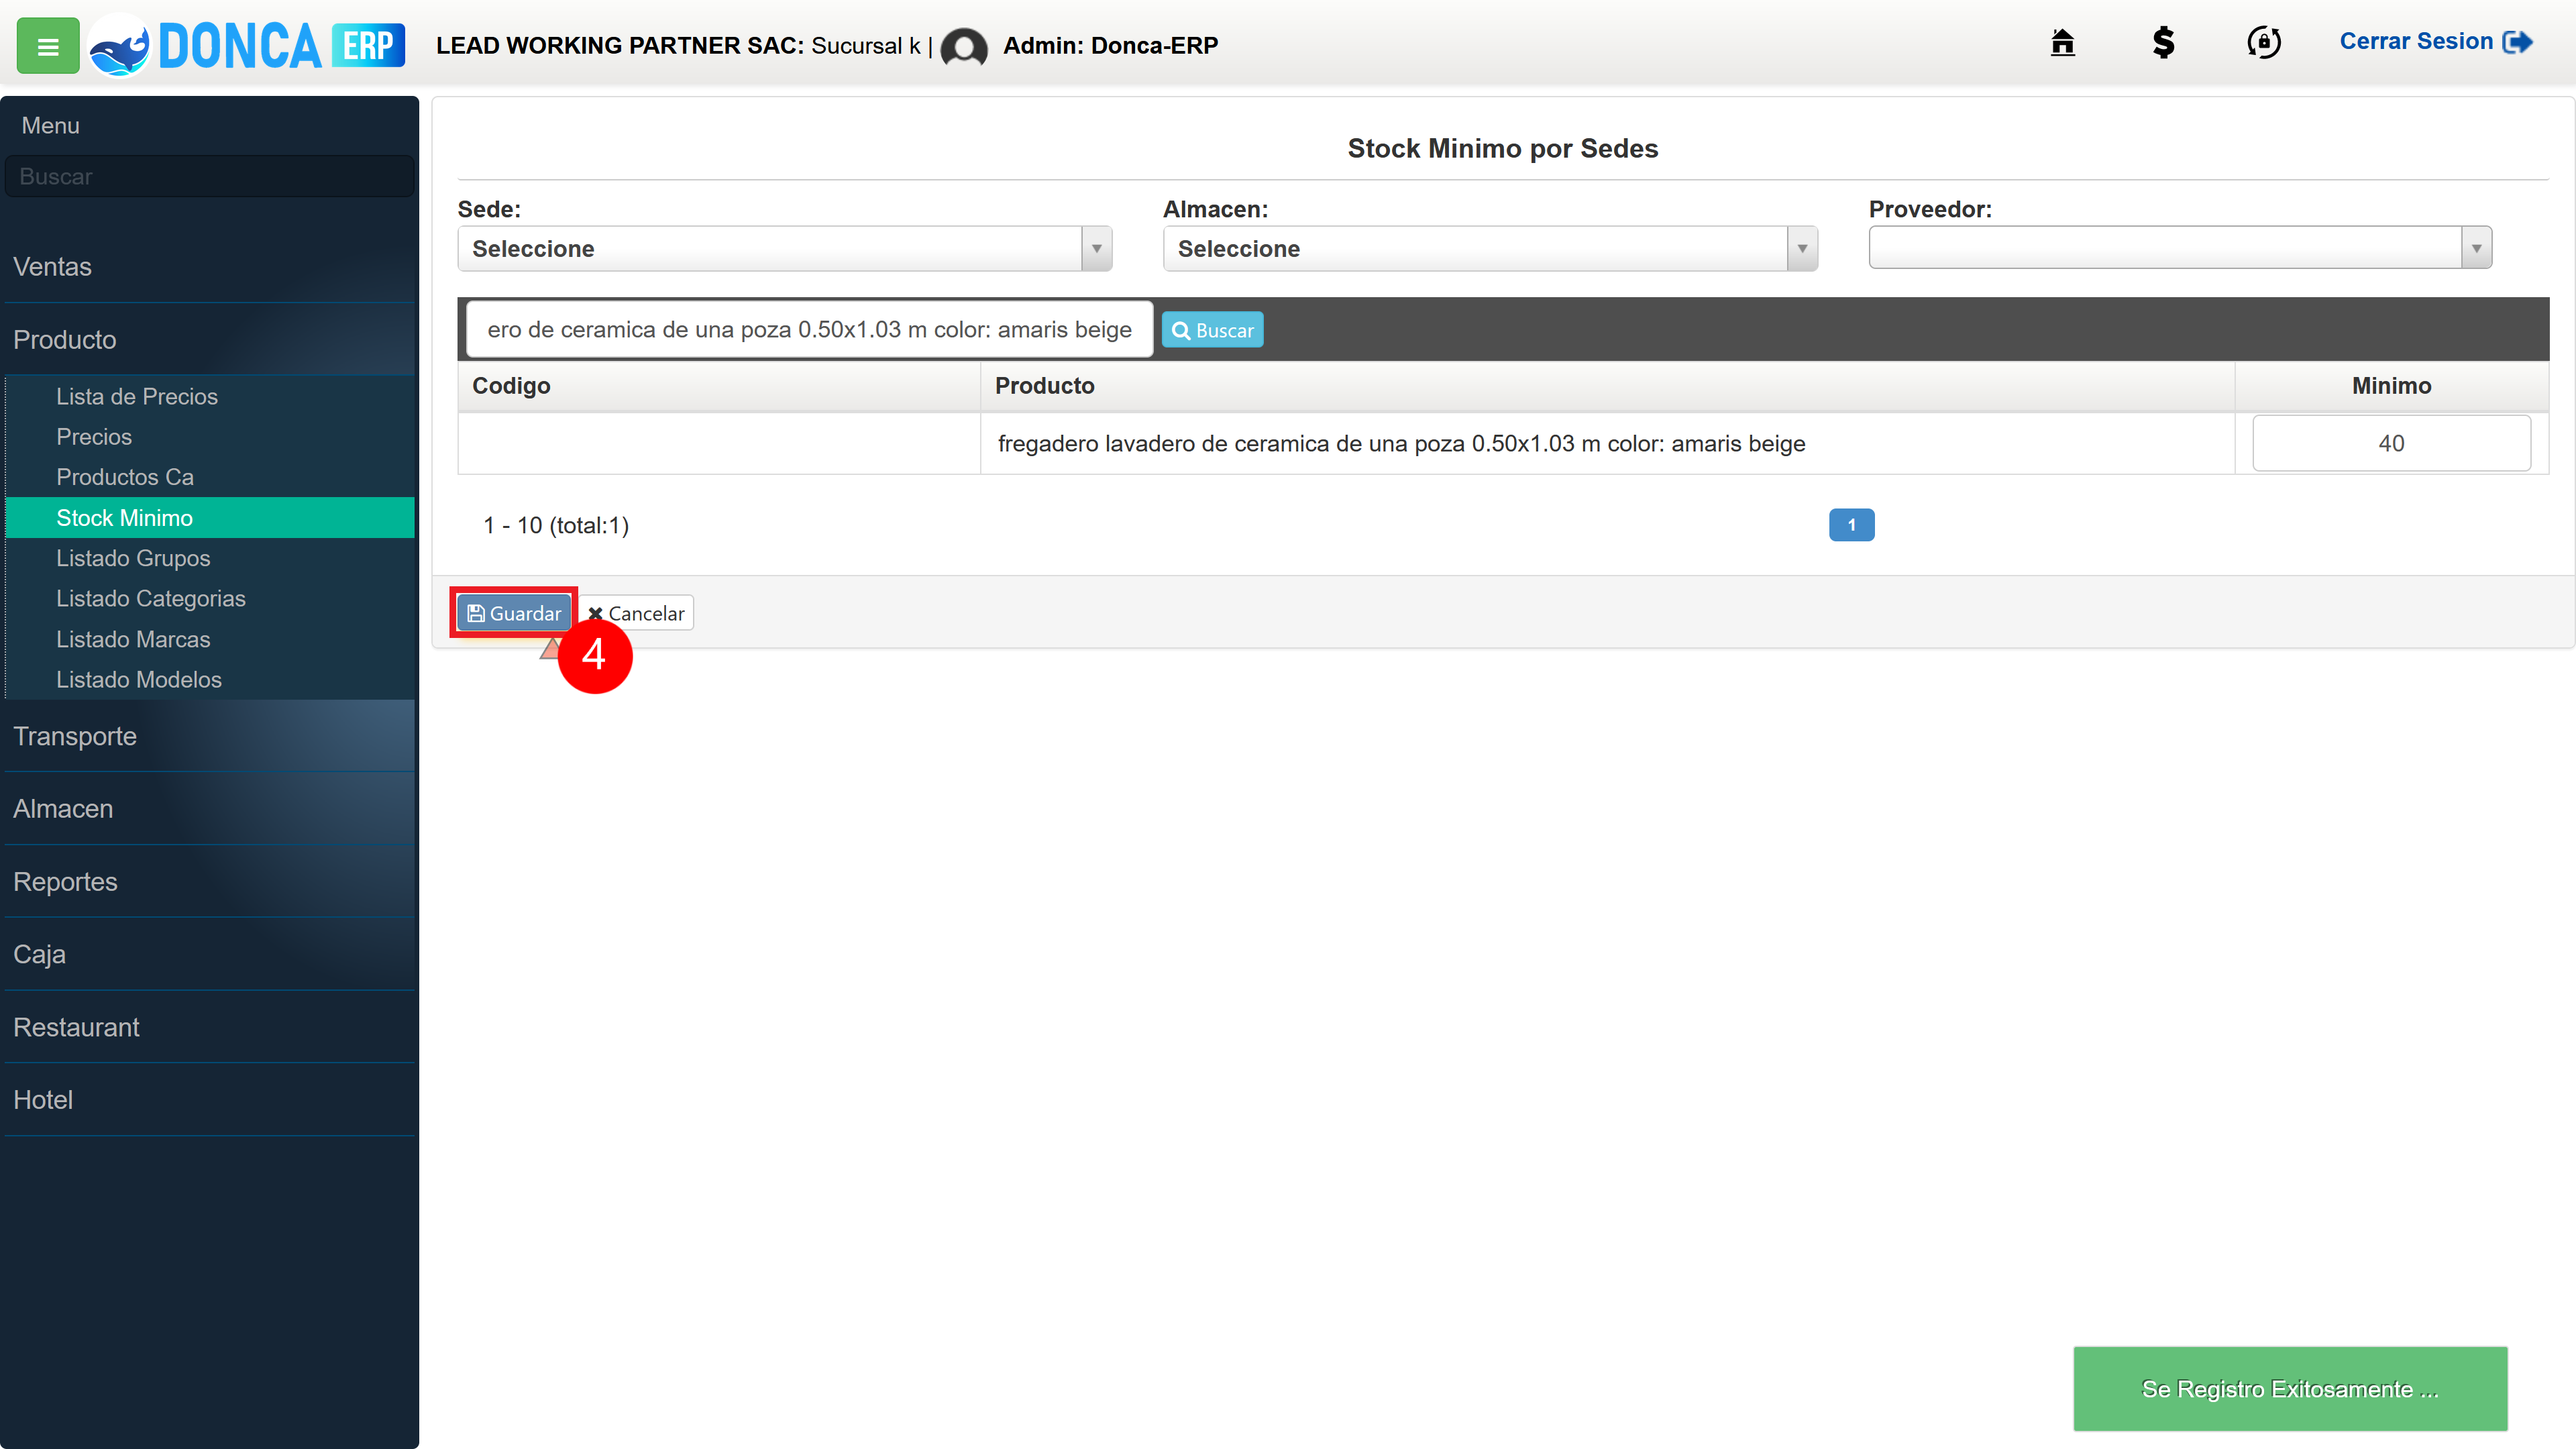Open the Almacen dropdown
Image resolution: width=2576 pixels, height=1449 pixels.
tap(1490, 248)
